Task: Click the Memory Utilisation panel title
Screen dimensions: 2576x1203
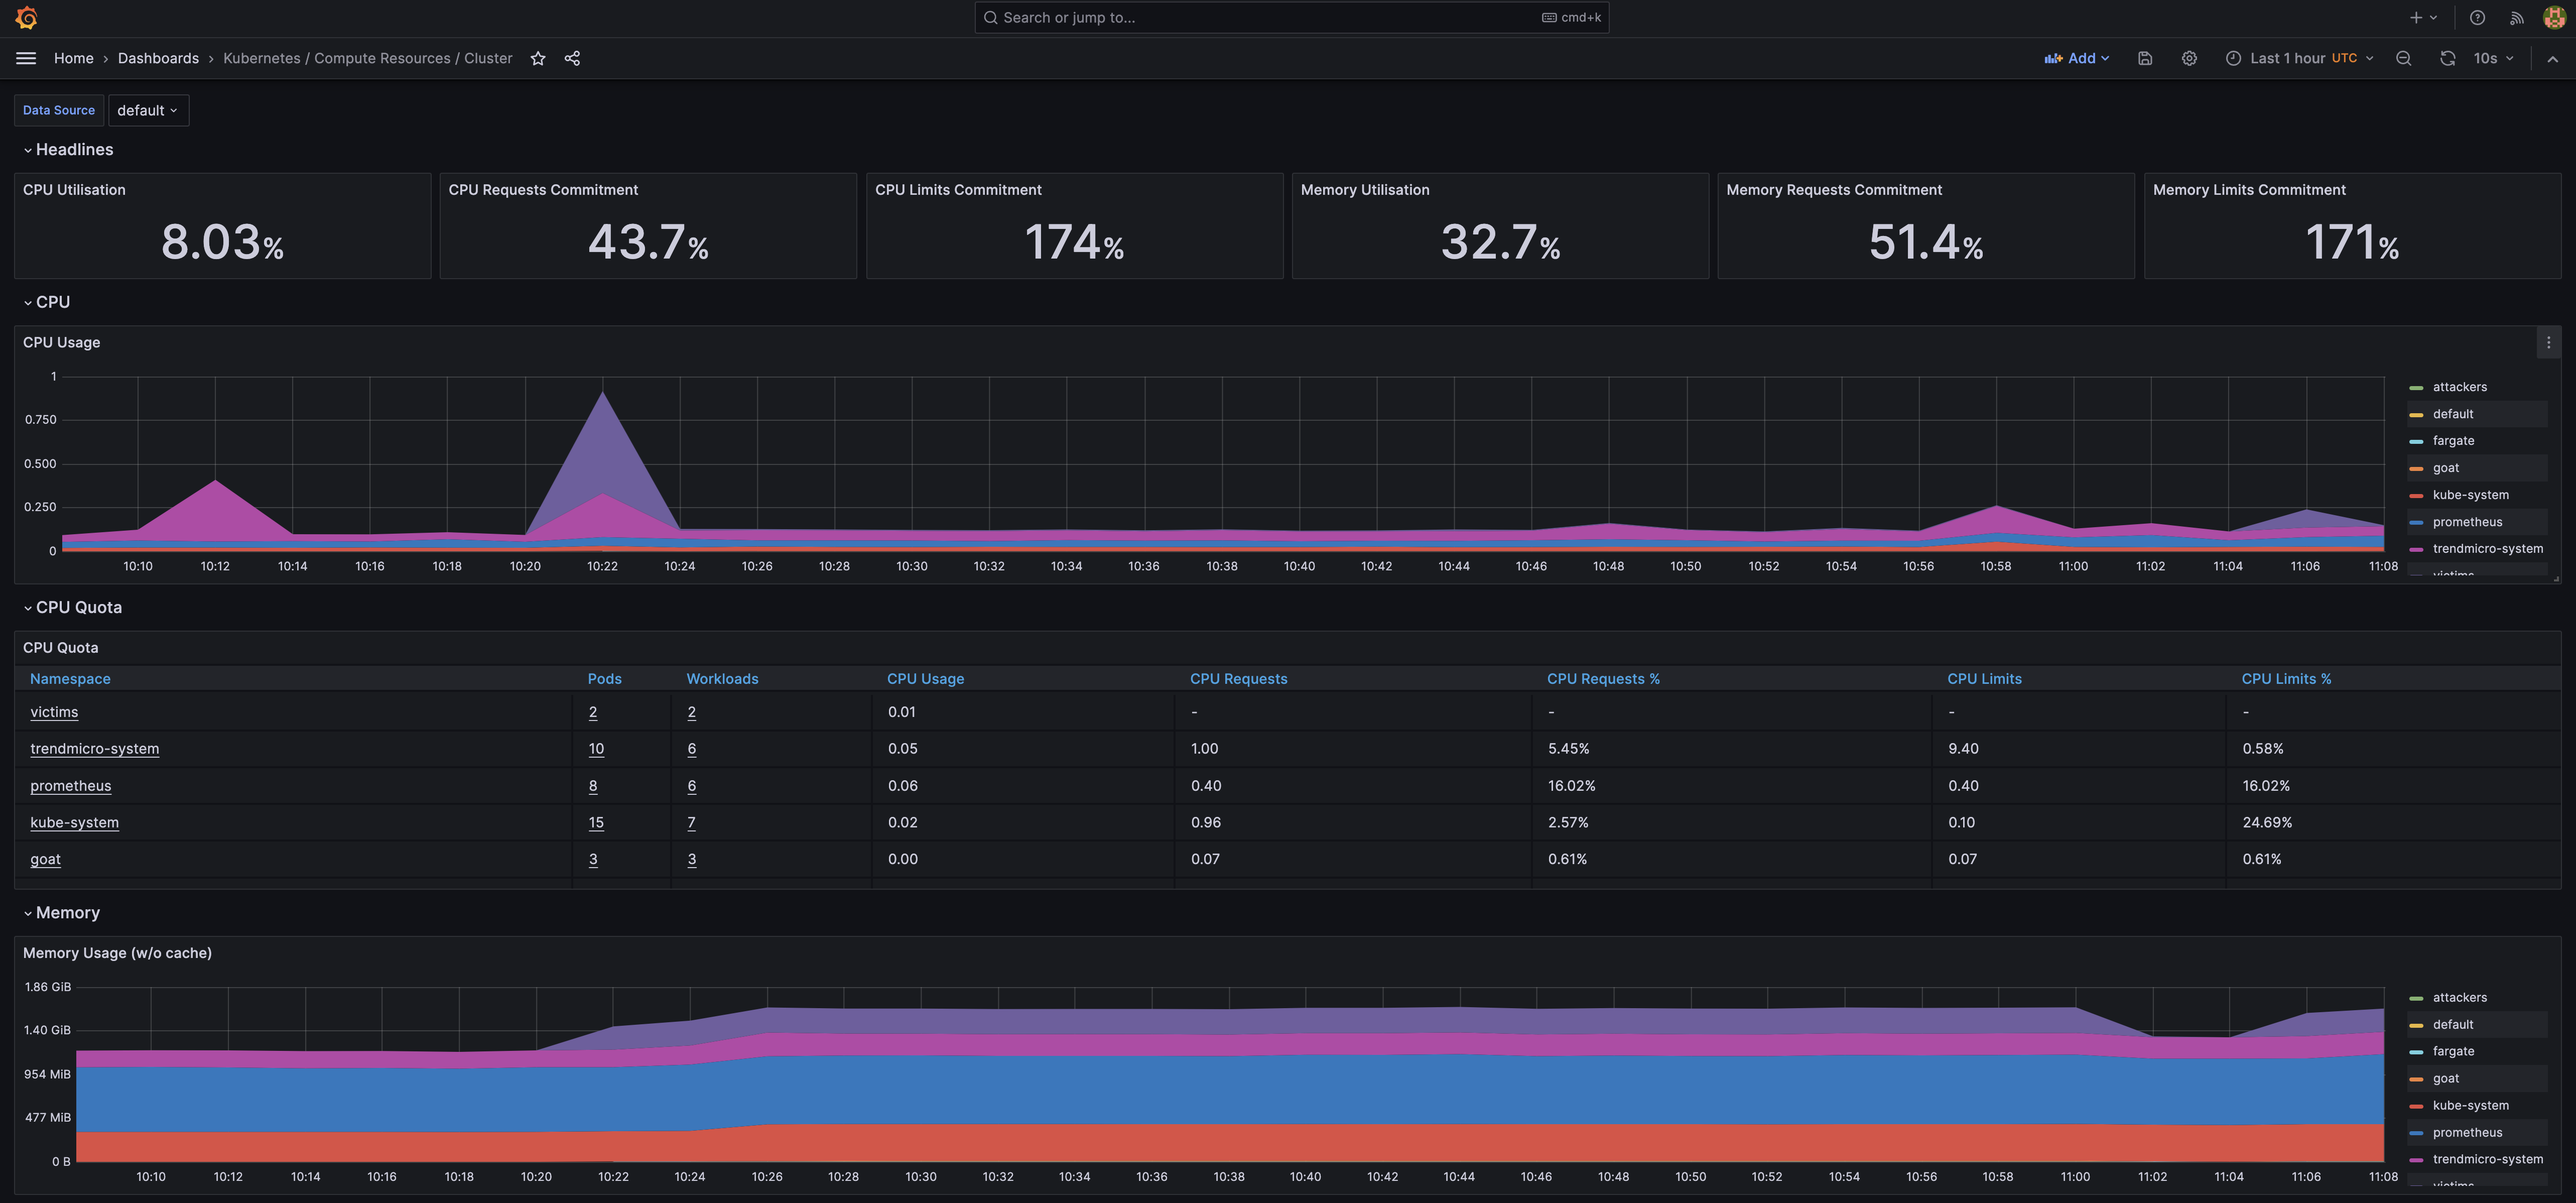Action: [1365, 190]
